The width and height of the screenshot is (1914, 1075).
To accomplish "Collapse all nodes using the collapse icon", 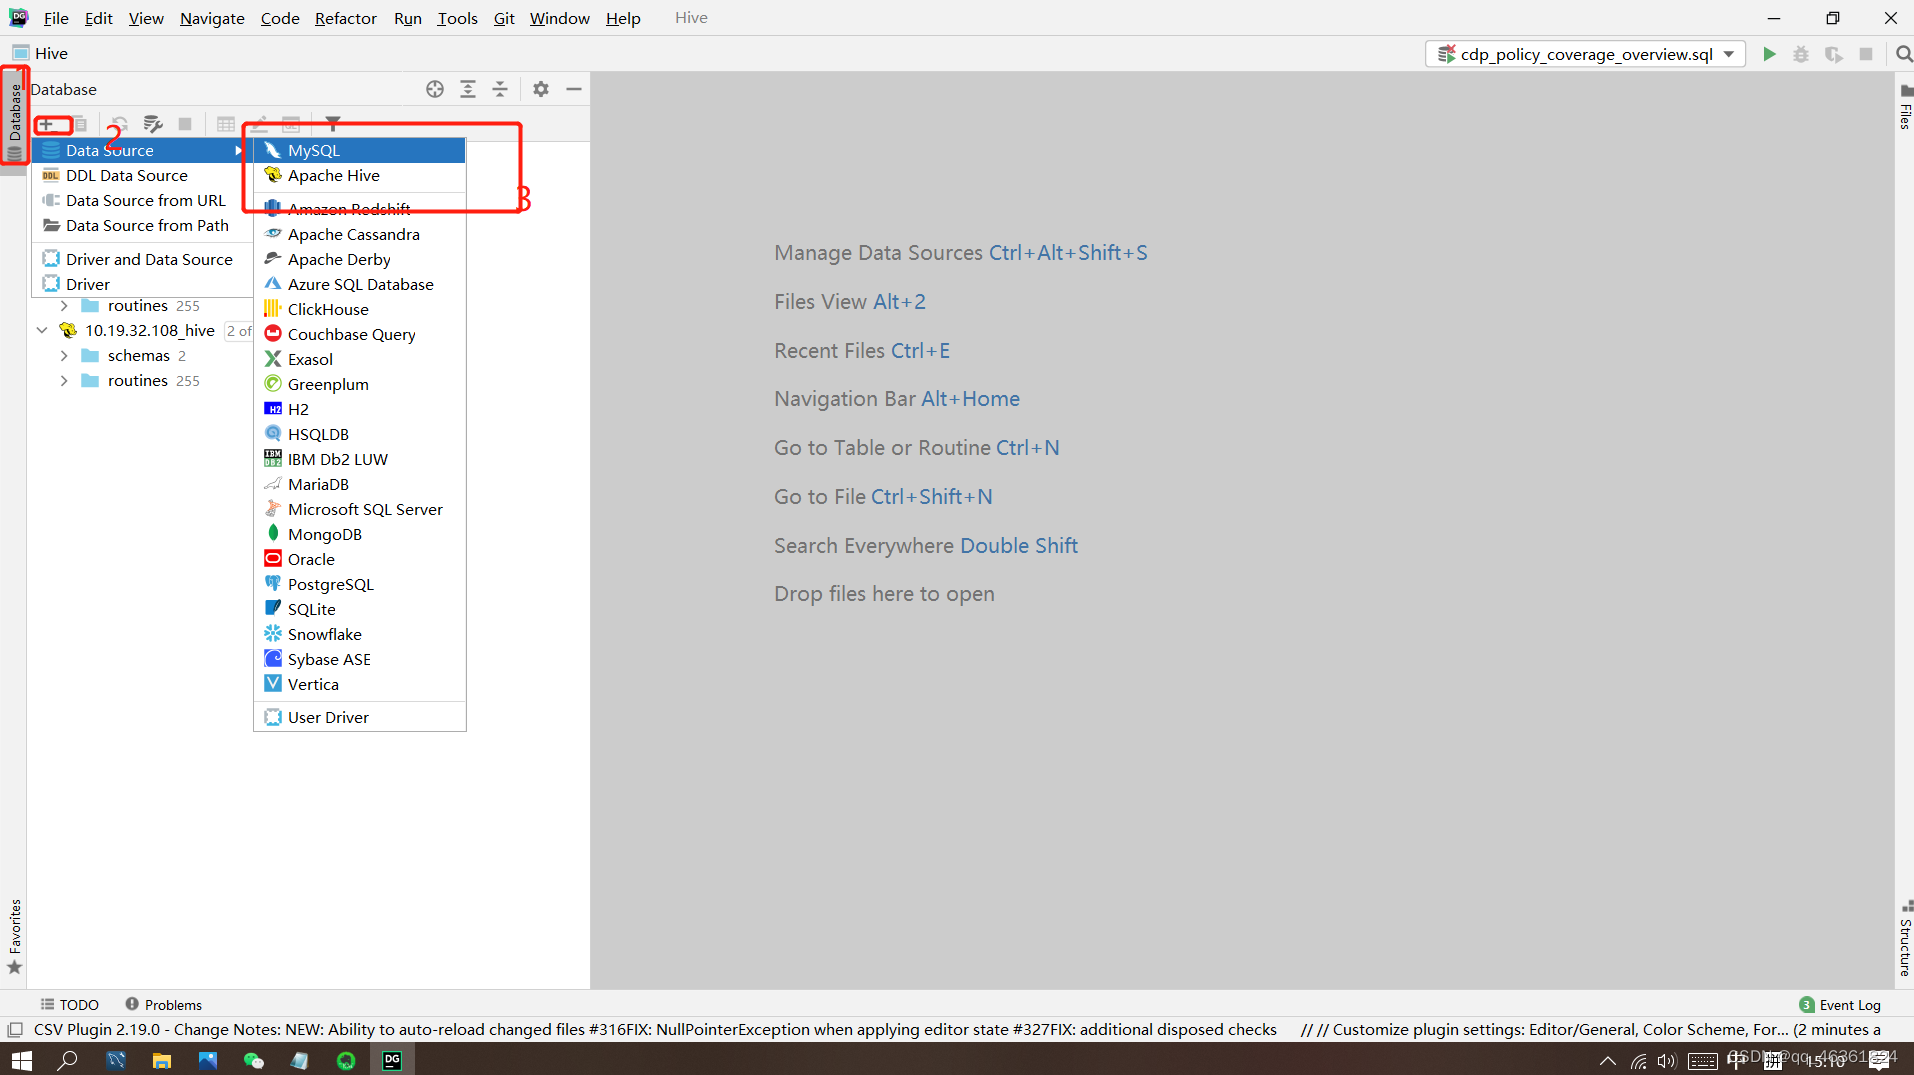I will [x=500, y=89].
